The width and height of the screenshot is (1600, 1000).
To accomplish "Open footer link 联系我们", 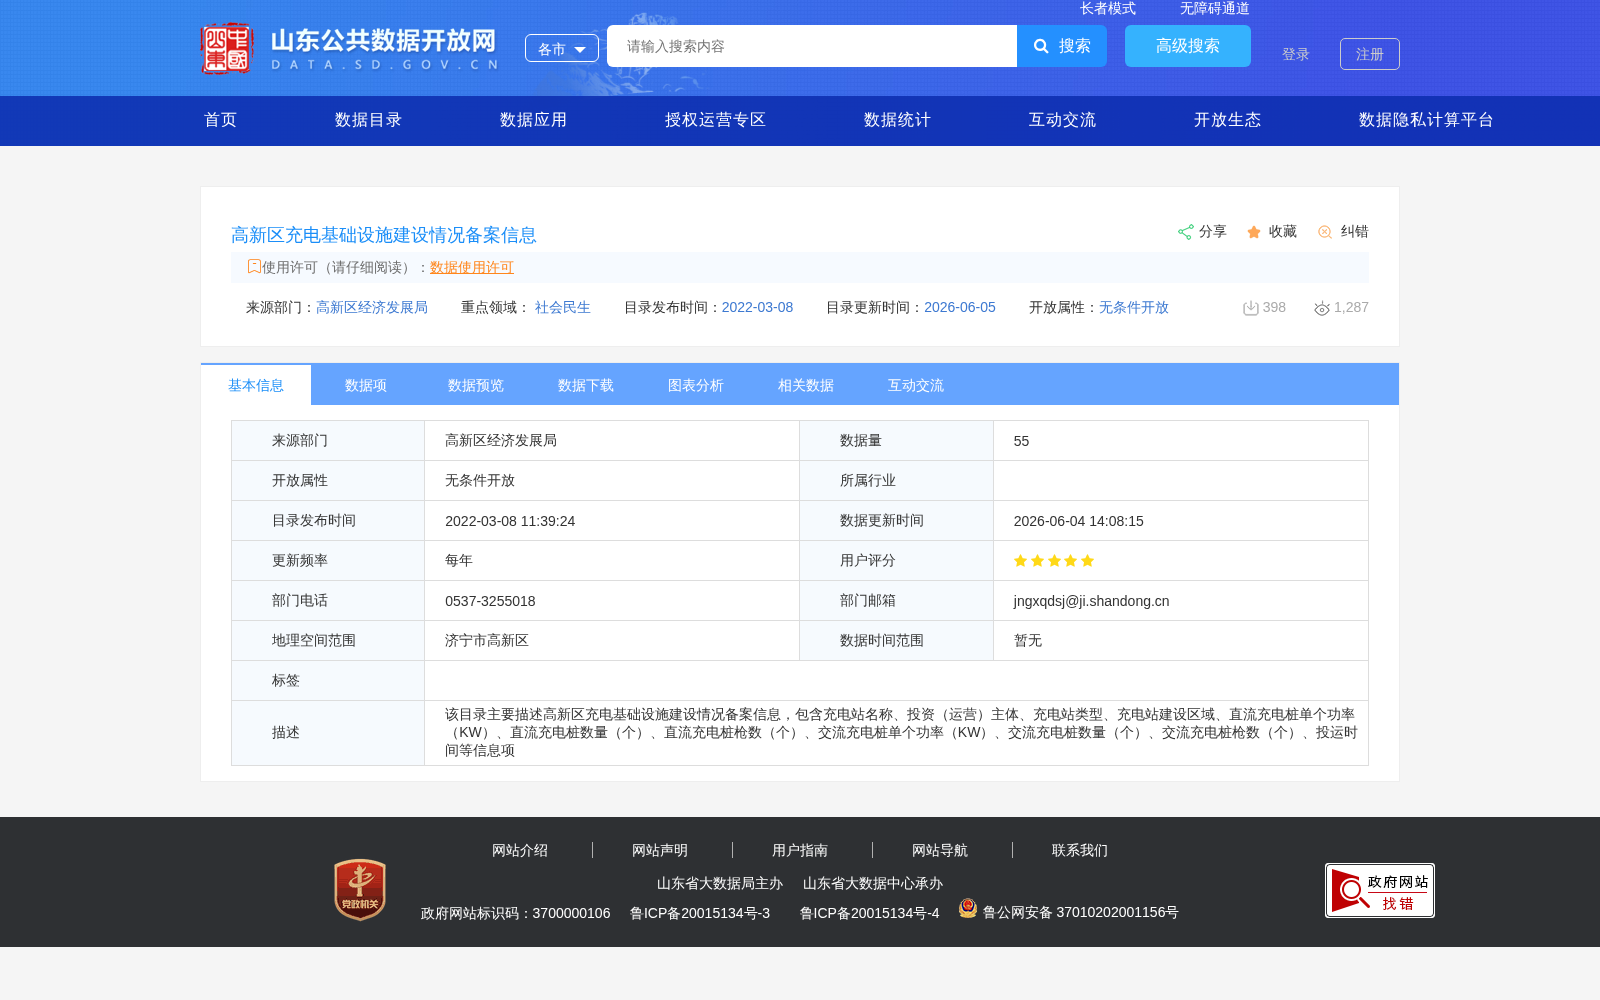I will point(1080,851).
